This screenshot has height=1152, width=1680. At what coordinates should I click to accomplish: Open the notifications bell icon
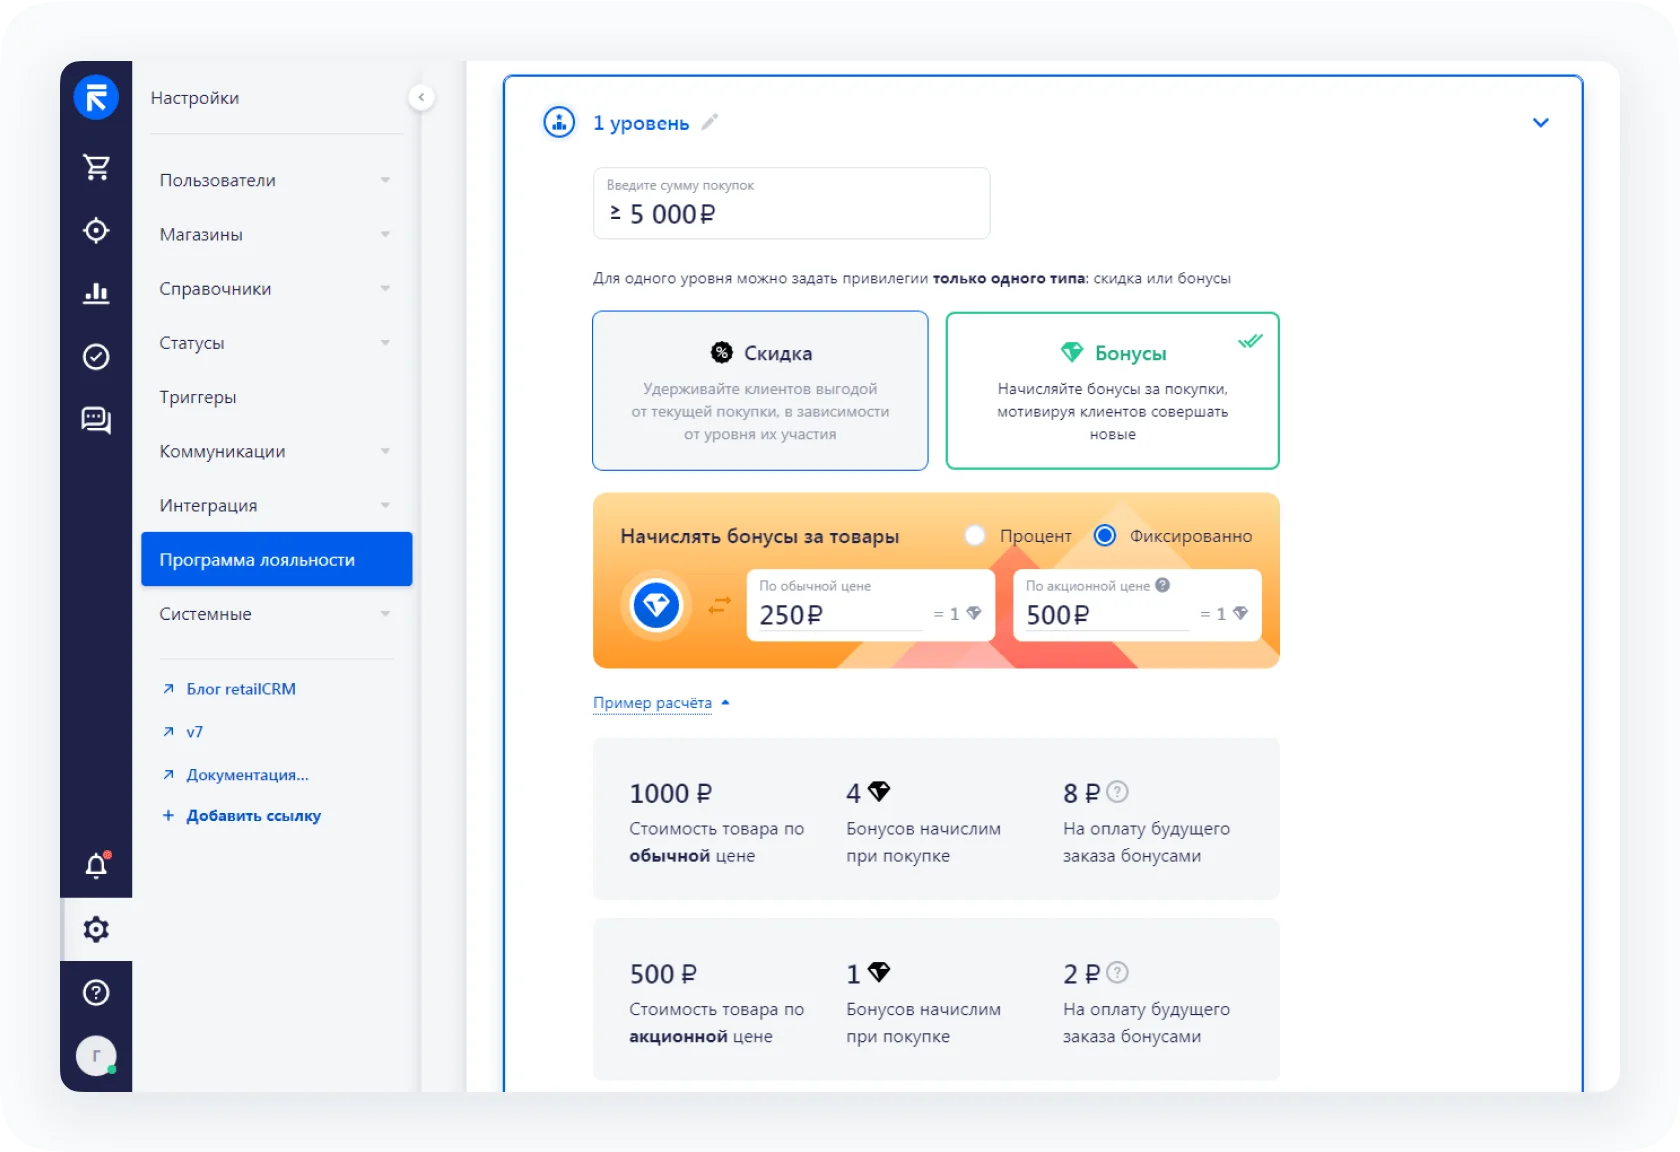(96, 866)
